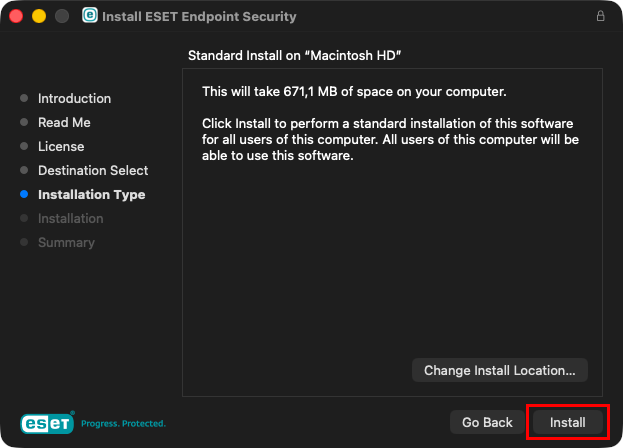Click the bullet next to Introduction

click(x=24, y=99)
